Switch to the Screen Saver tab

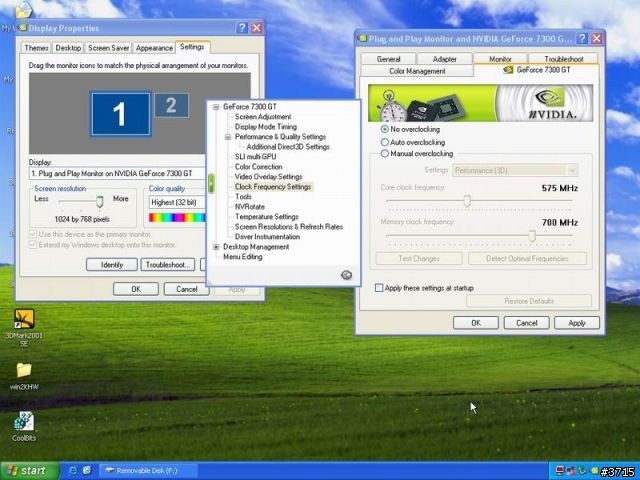tap(109, 48)
